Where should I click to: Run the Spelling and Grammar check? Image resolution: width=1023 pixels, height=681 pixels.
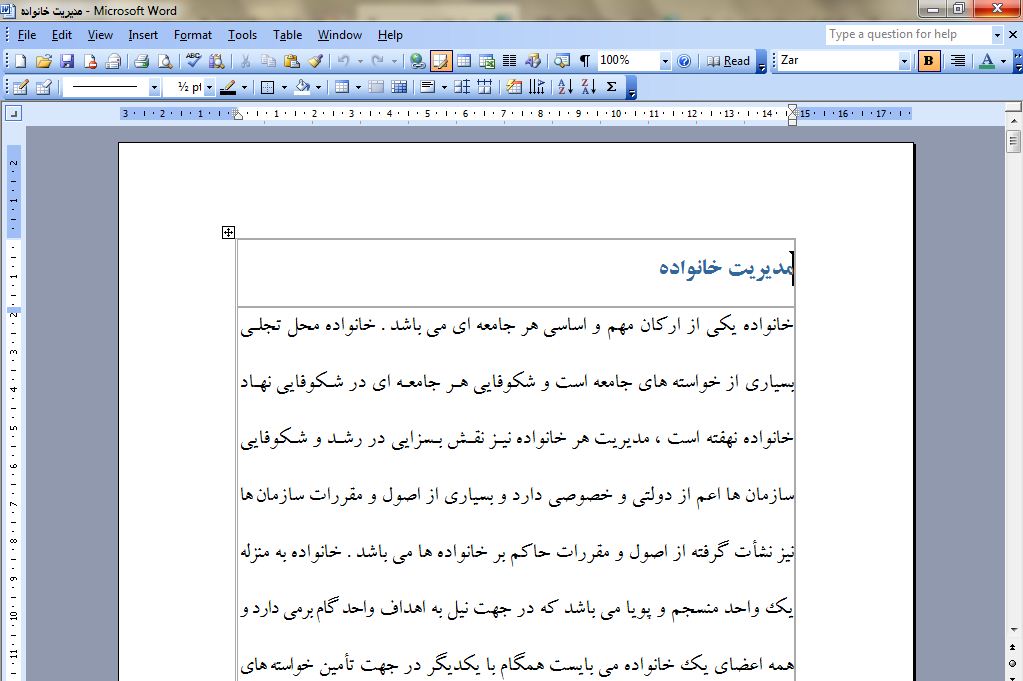click(193, 61)
